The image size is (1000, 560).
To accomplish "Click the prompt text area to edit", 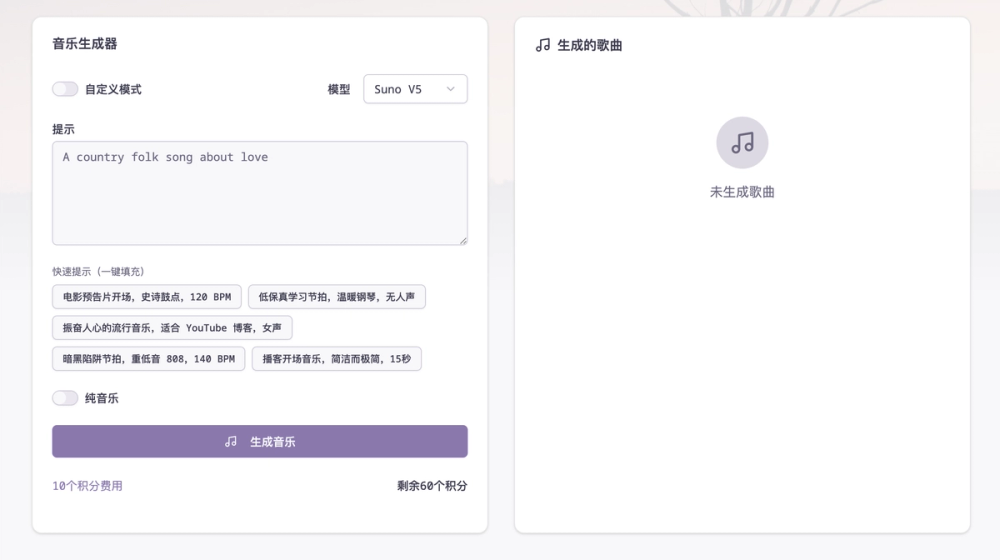I will (260, 193).
